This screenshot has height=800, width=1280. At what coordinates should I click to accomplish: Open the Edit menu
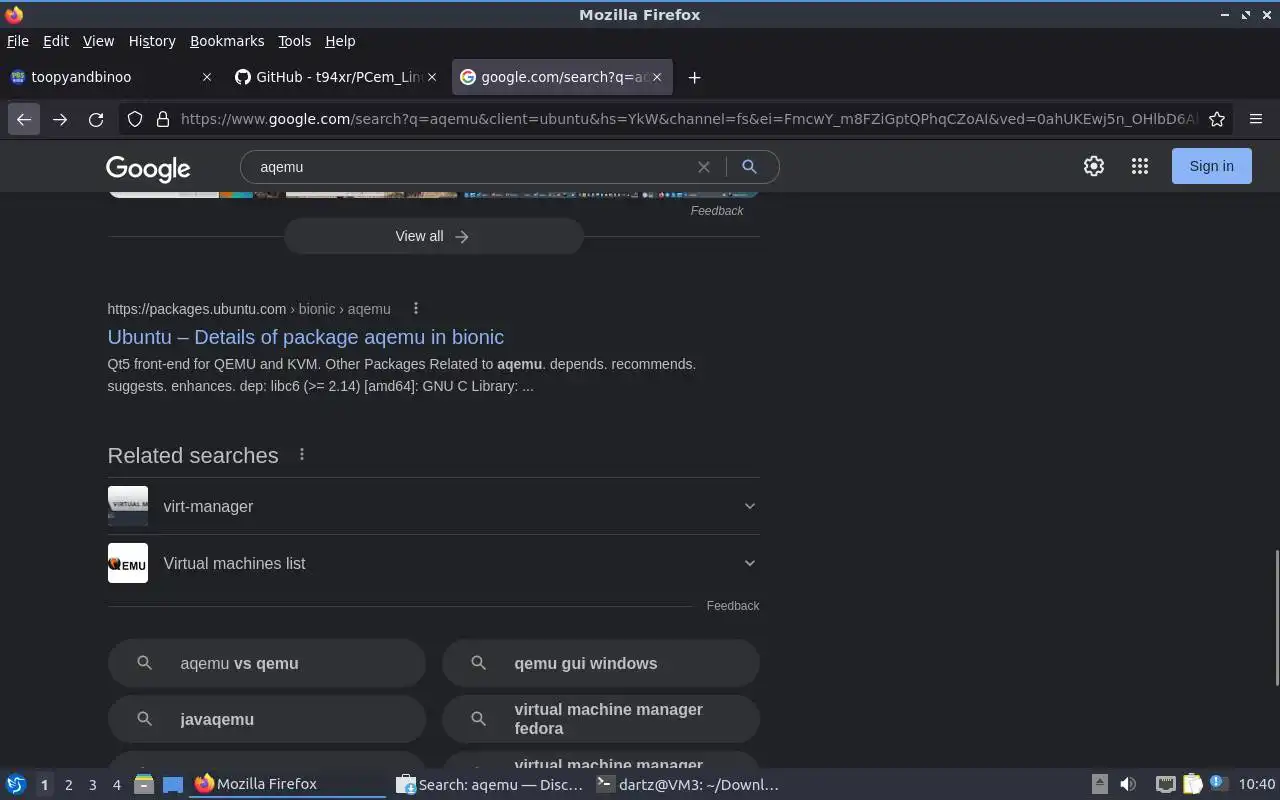pos(56,41)
